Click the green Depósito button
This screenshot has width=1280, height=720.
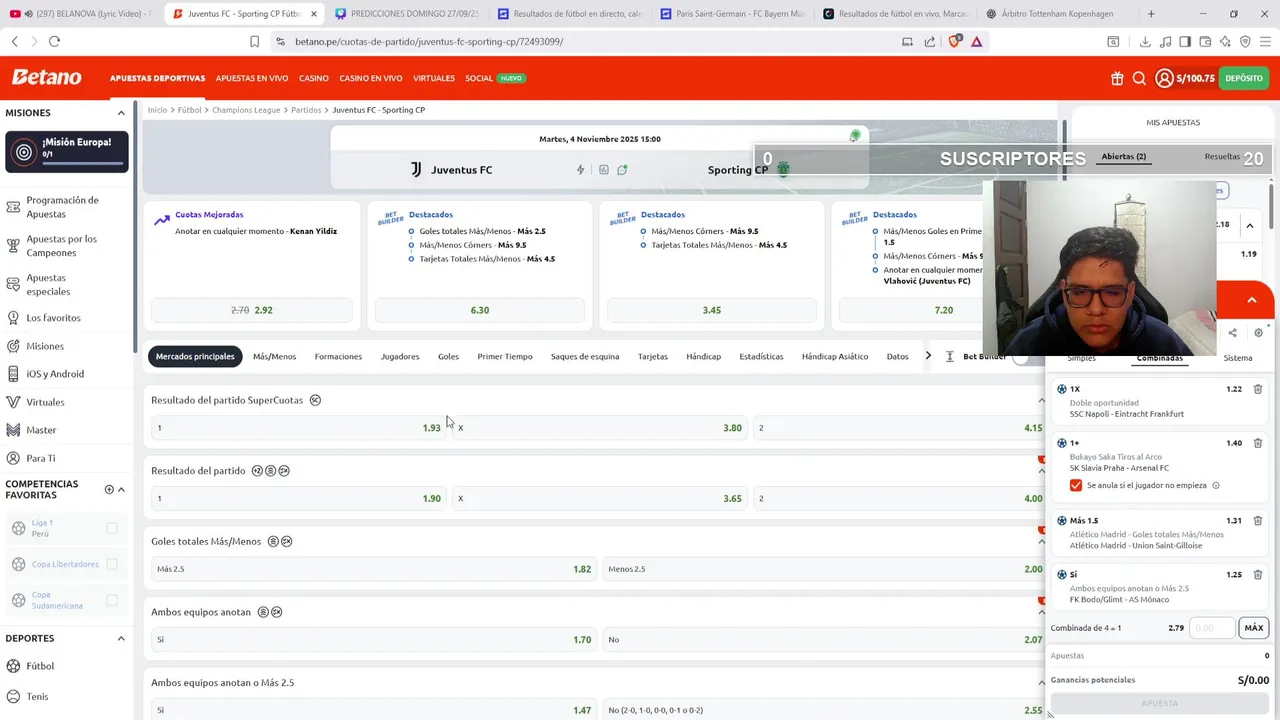(x=1244, y=78)
